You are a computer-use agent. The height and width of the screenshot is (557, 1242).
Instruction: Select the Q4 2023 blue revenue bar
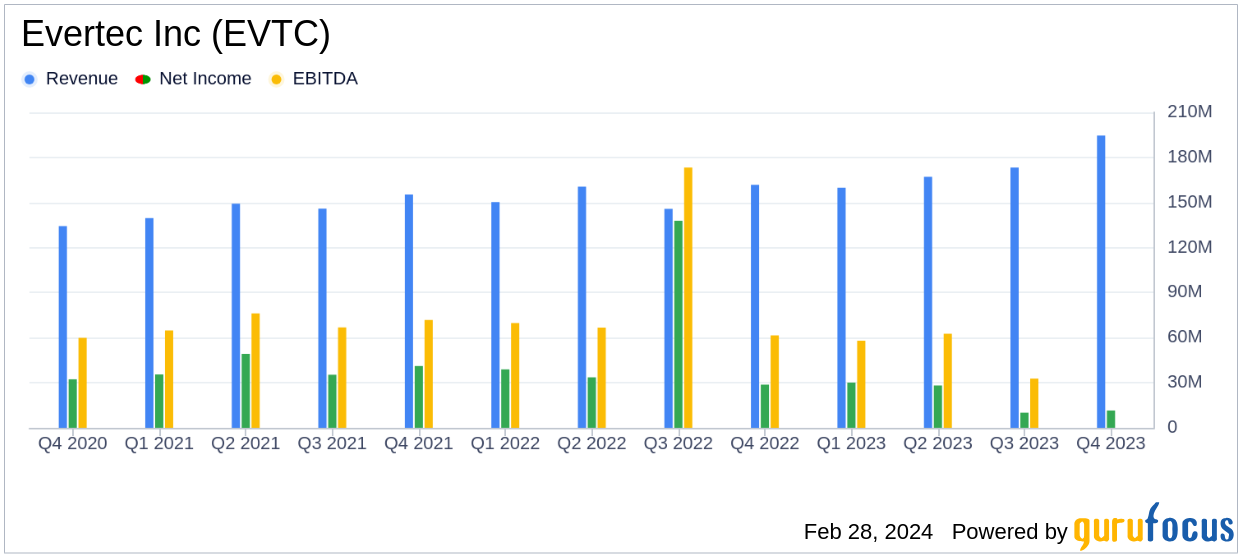pos(1101,282)
